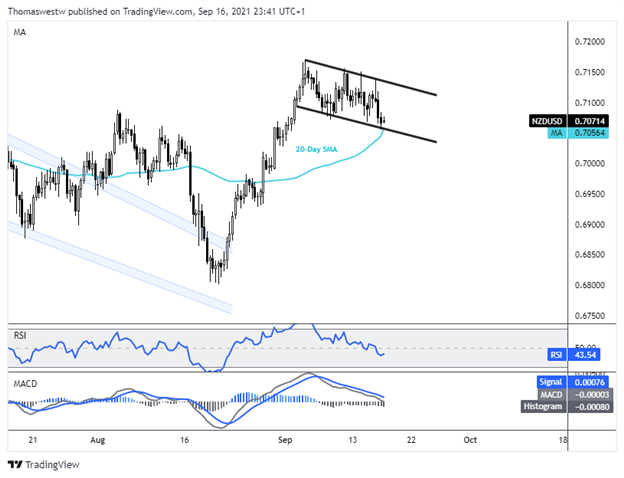Select the upper black channel trendline

[370, 78]
